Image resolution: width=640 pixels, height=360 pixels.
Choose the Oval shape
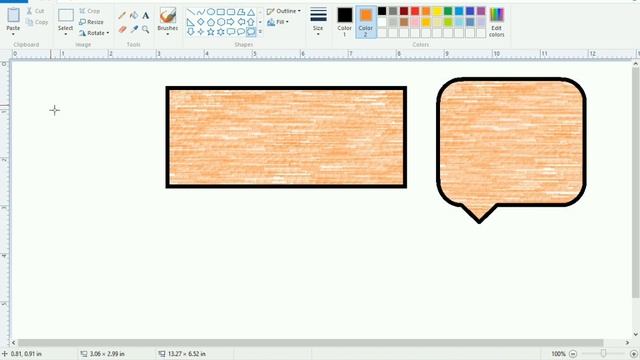coord(211,12)
